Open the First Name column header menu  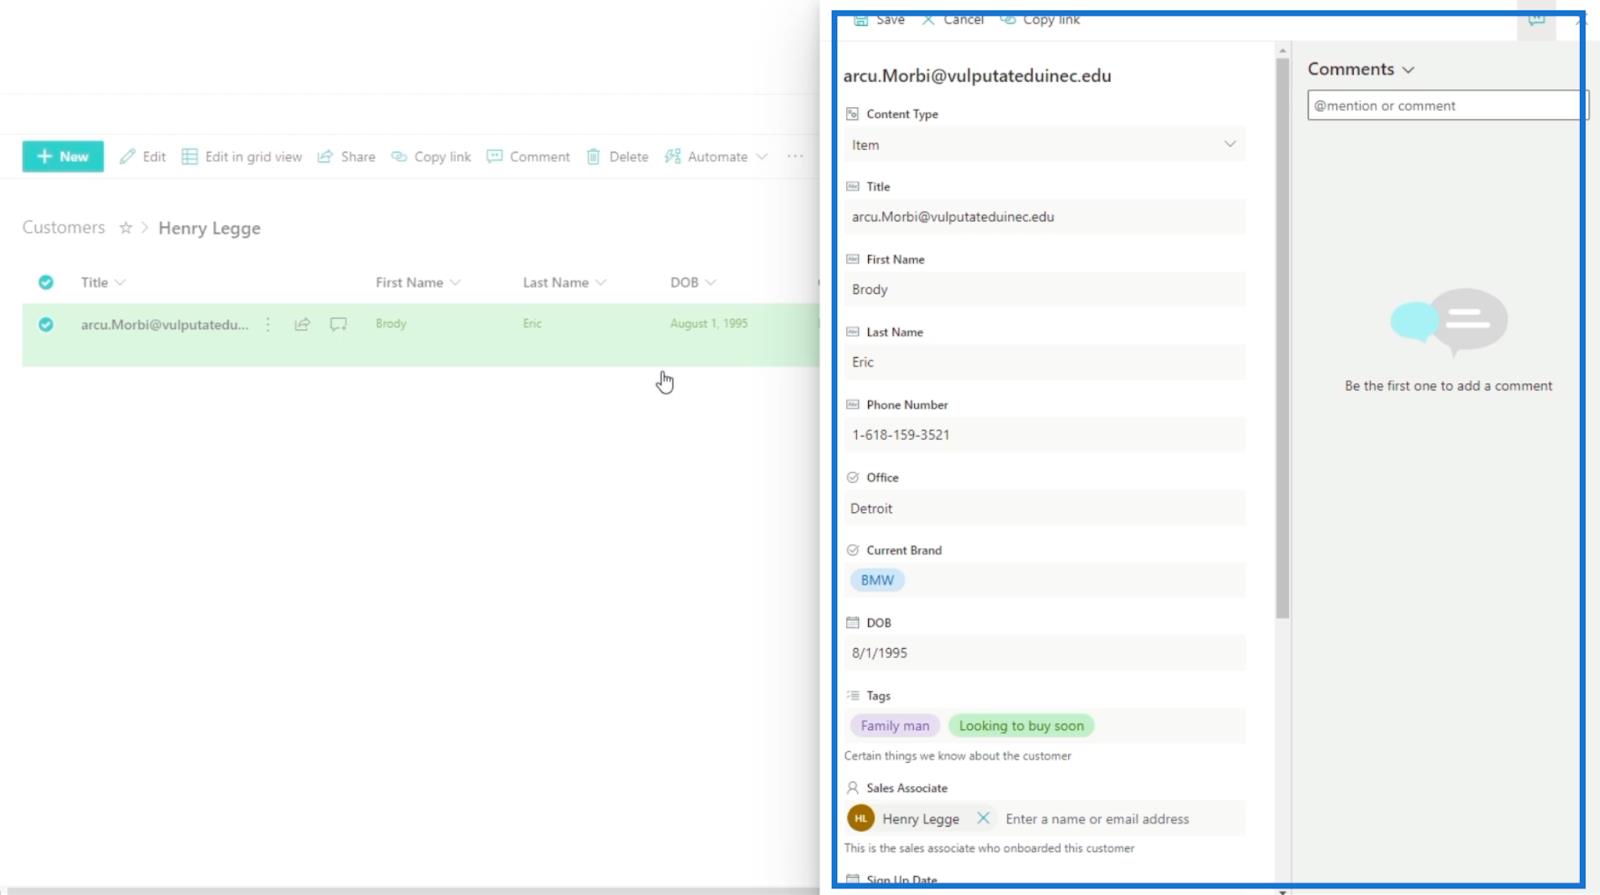(418, 282)
